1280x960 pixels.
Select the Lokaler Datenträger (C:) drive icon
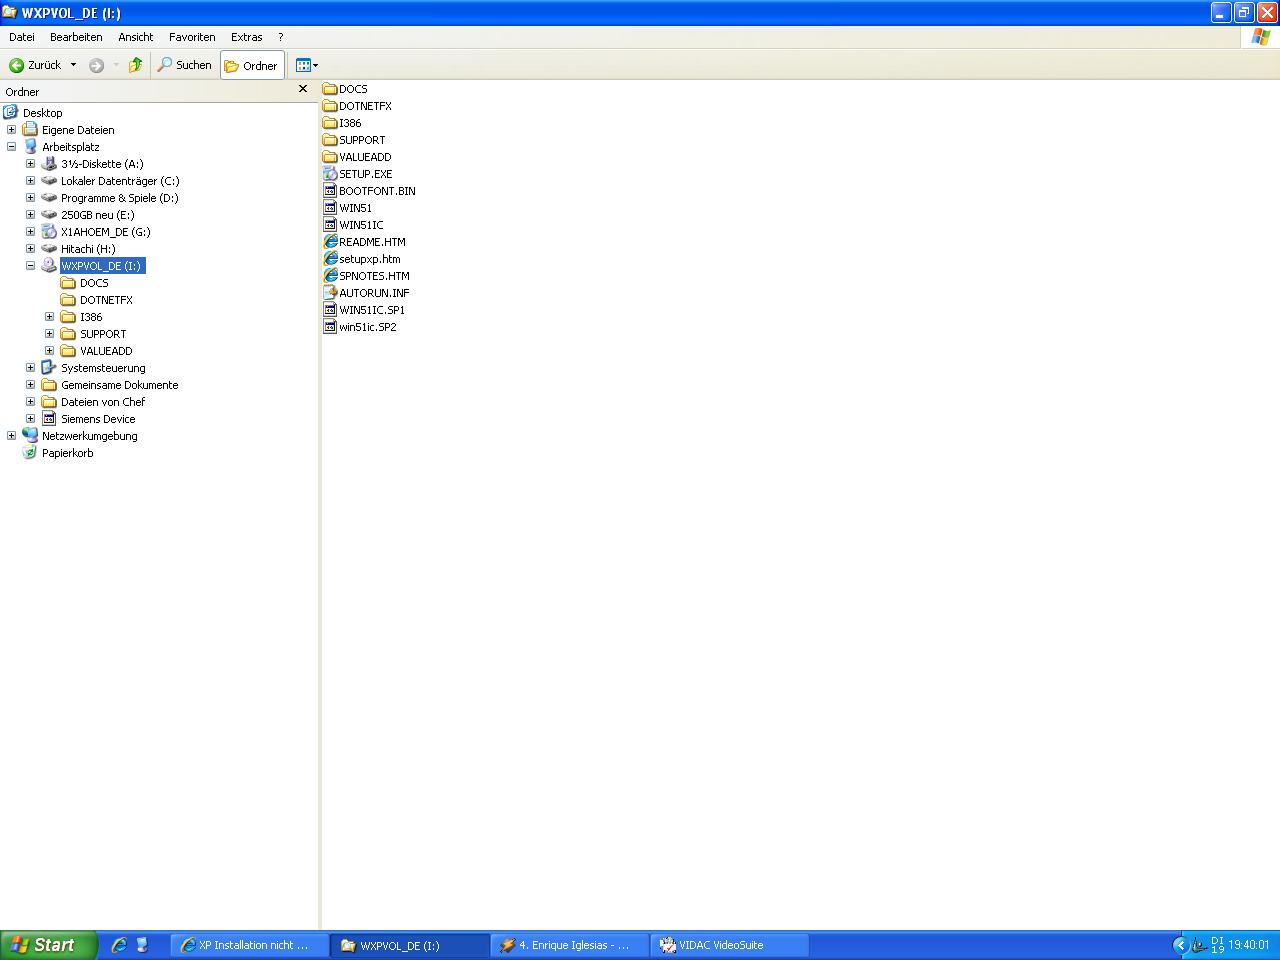click(x=49, y=181)
